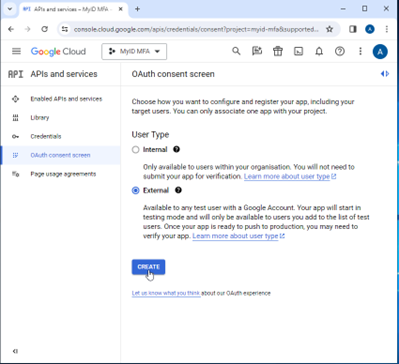Open the MyID MFA project selector
Image resolution: width=399 pixels, height=364 pixels.
[x=134, y=52]
